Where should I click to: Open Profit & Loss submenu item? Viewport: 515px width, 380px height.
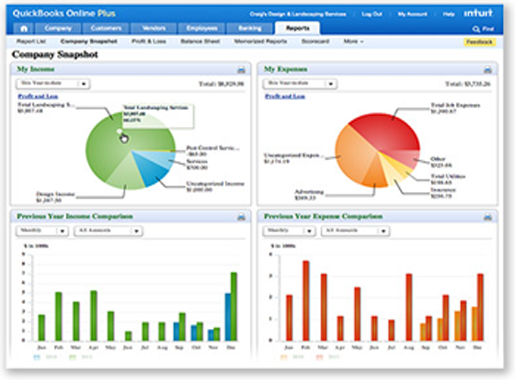149,41
